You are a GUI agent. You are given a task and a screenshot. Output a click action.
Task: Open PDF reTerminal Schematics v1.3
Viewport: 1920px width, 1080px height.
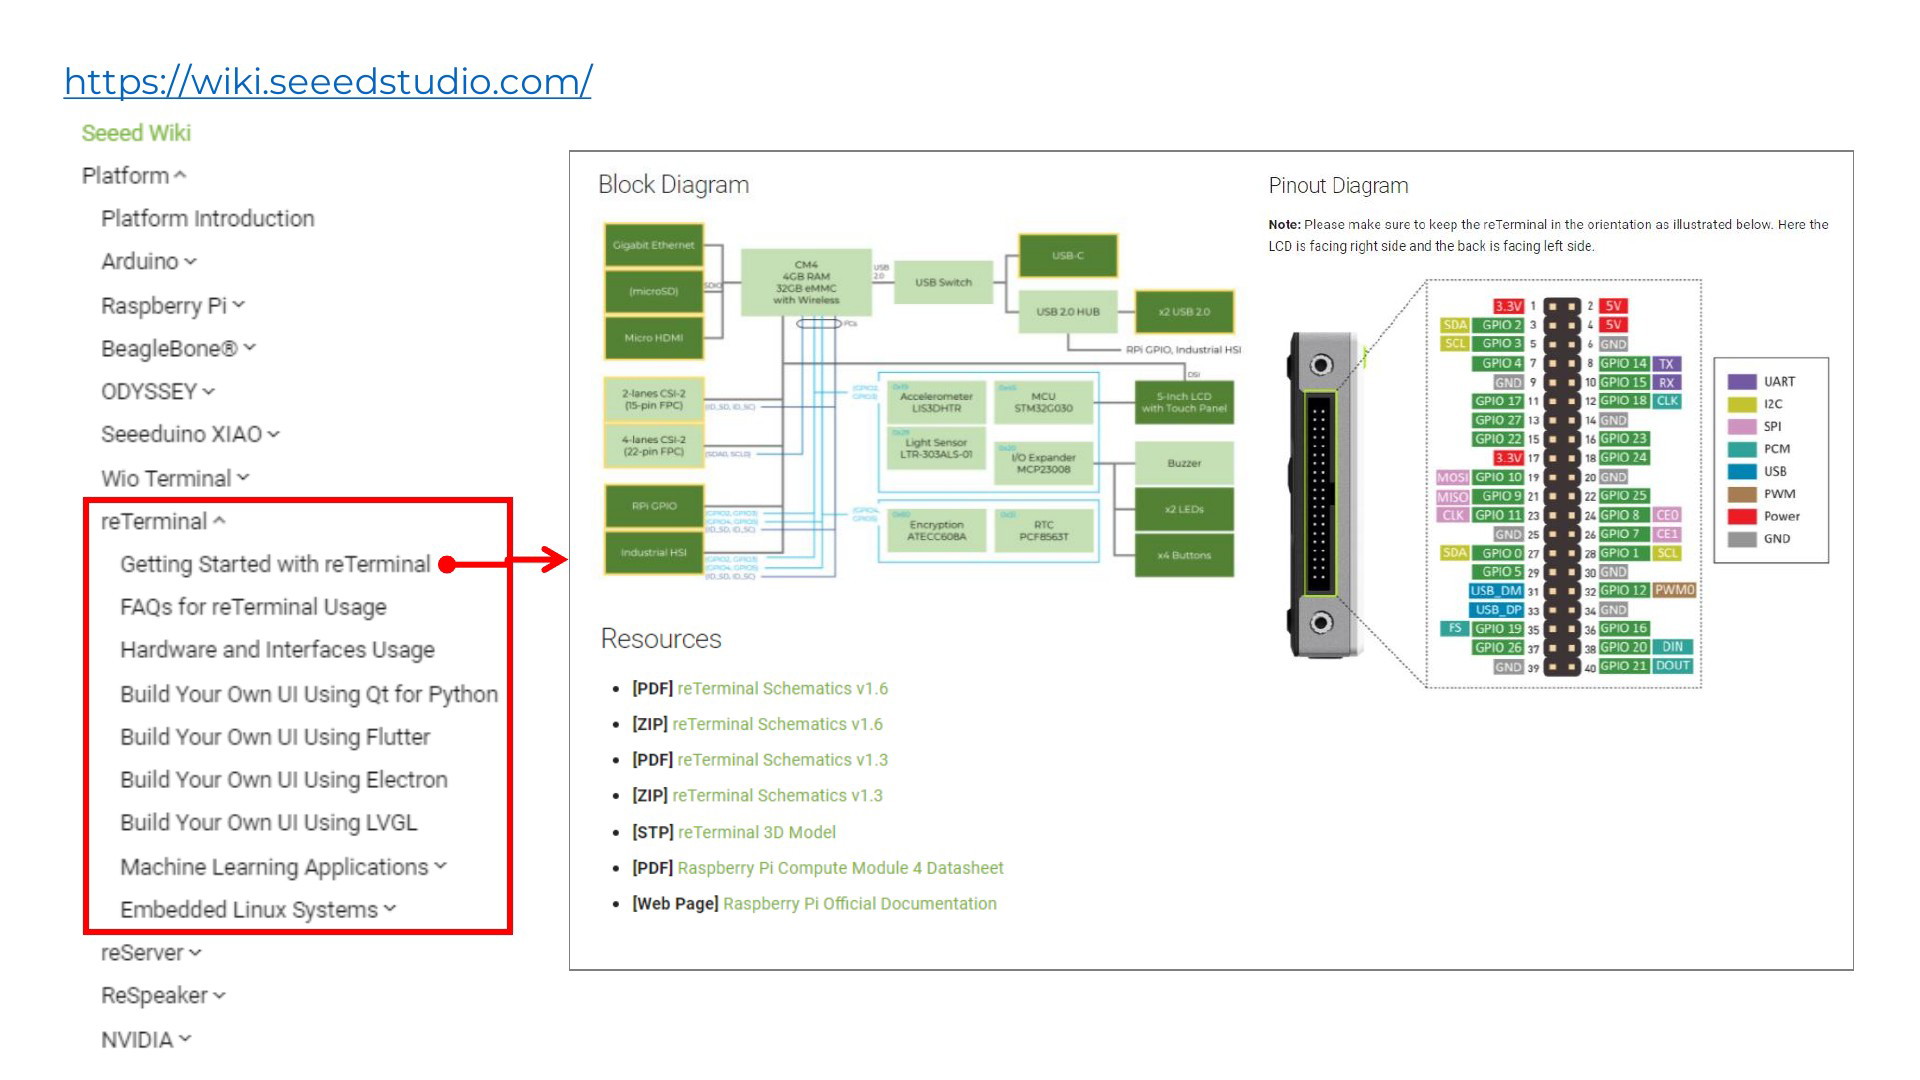coord(782,760)
